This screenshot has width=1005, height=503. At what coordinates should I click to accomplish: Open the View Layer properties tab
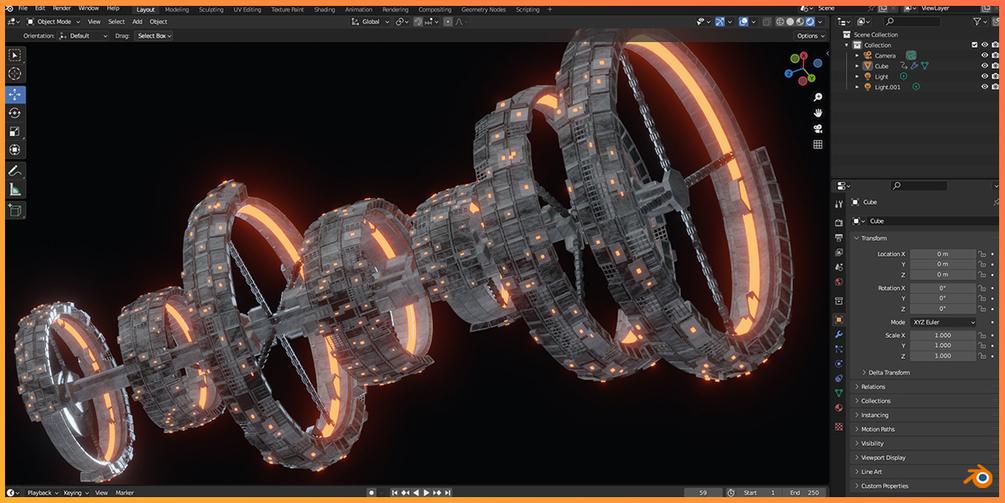click(x=839, y=252)
